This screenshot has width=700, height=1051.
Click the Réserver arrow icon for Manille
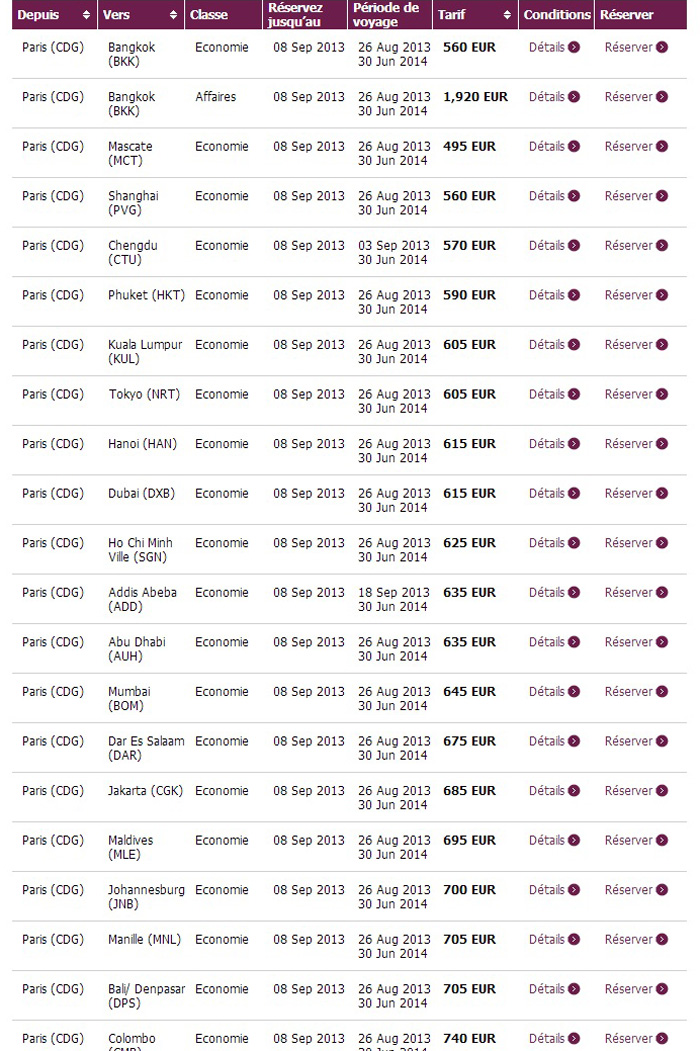(662, 939)
